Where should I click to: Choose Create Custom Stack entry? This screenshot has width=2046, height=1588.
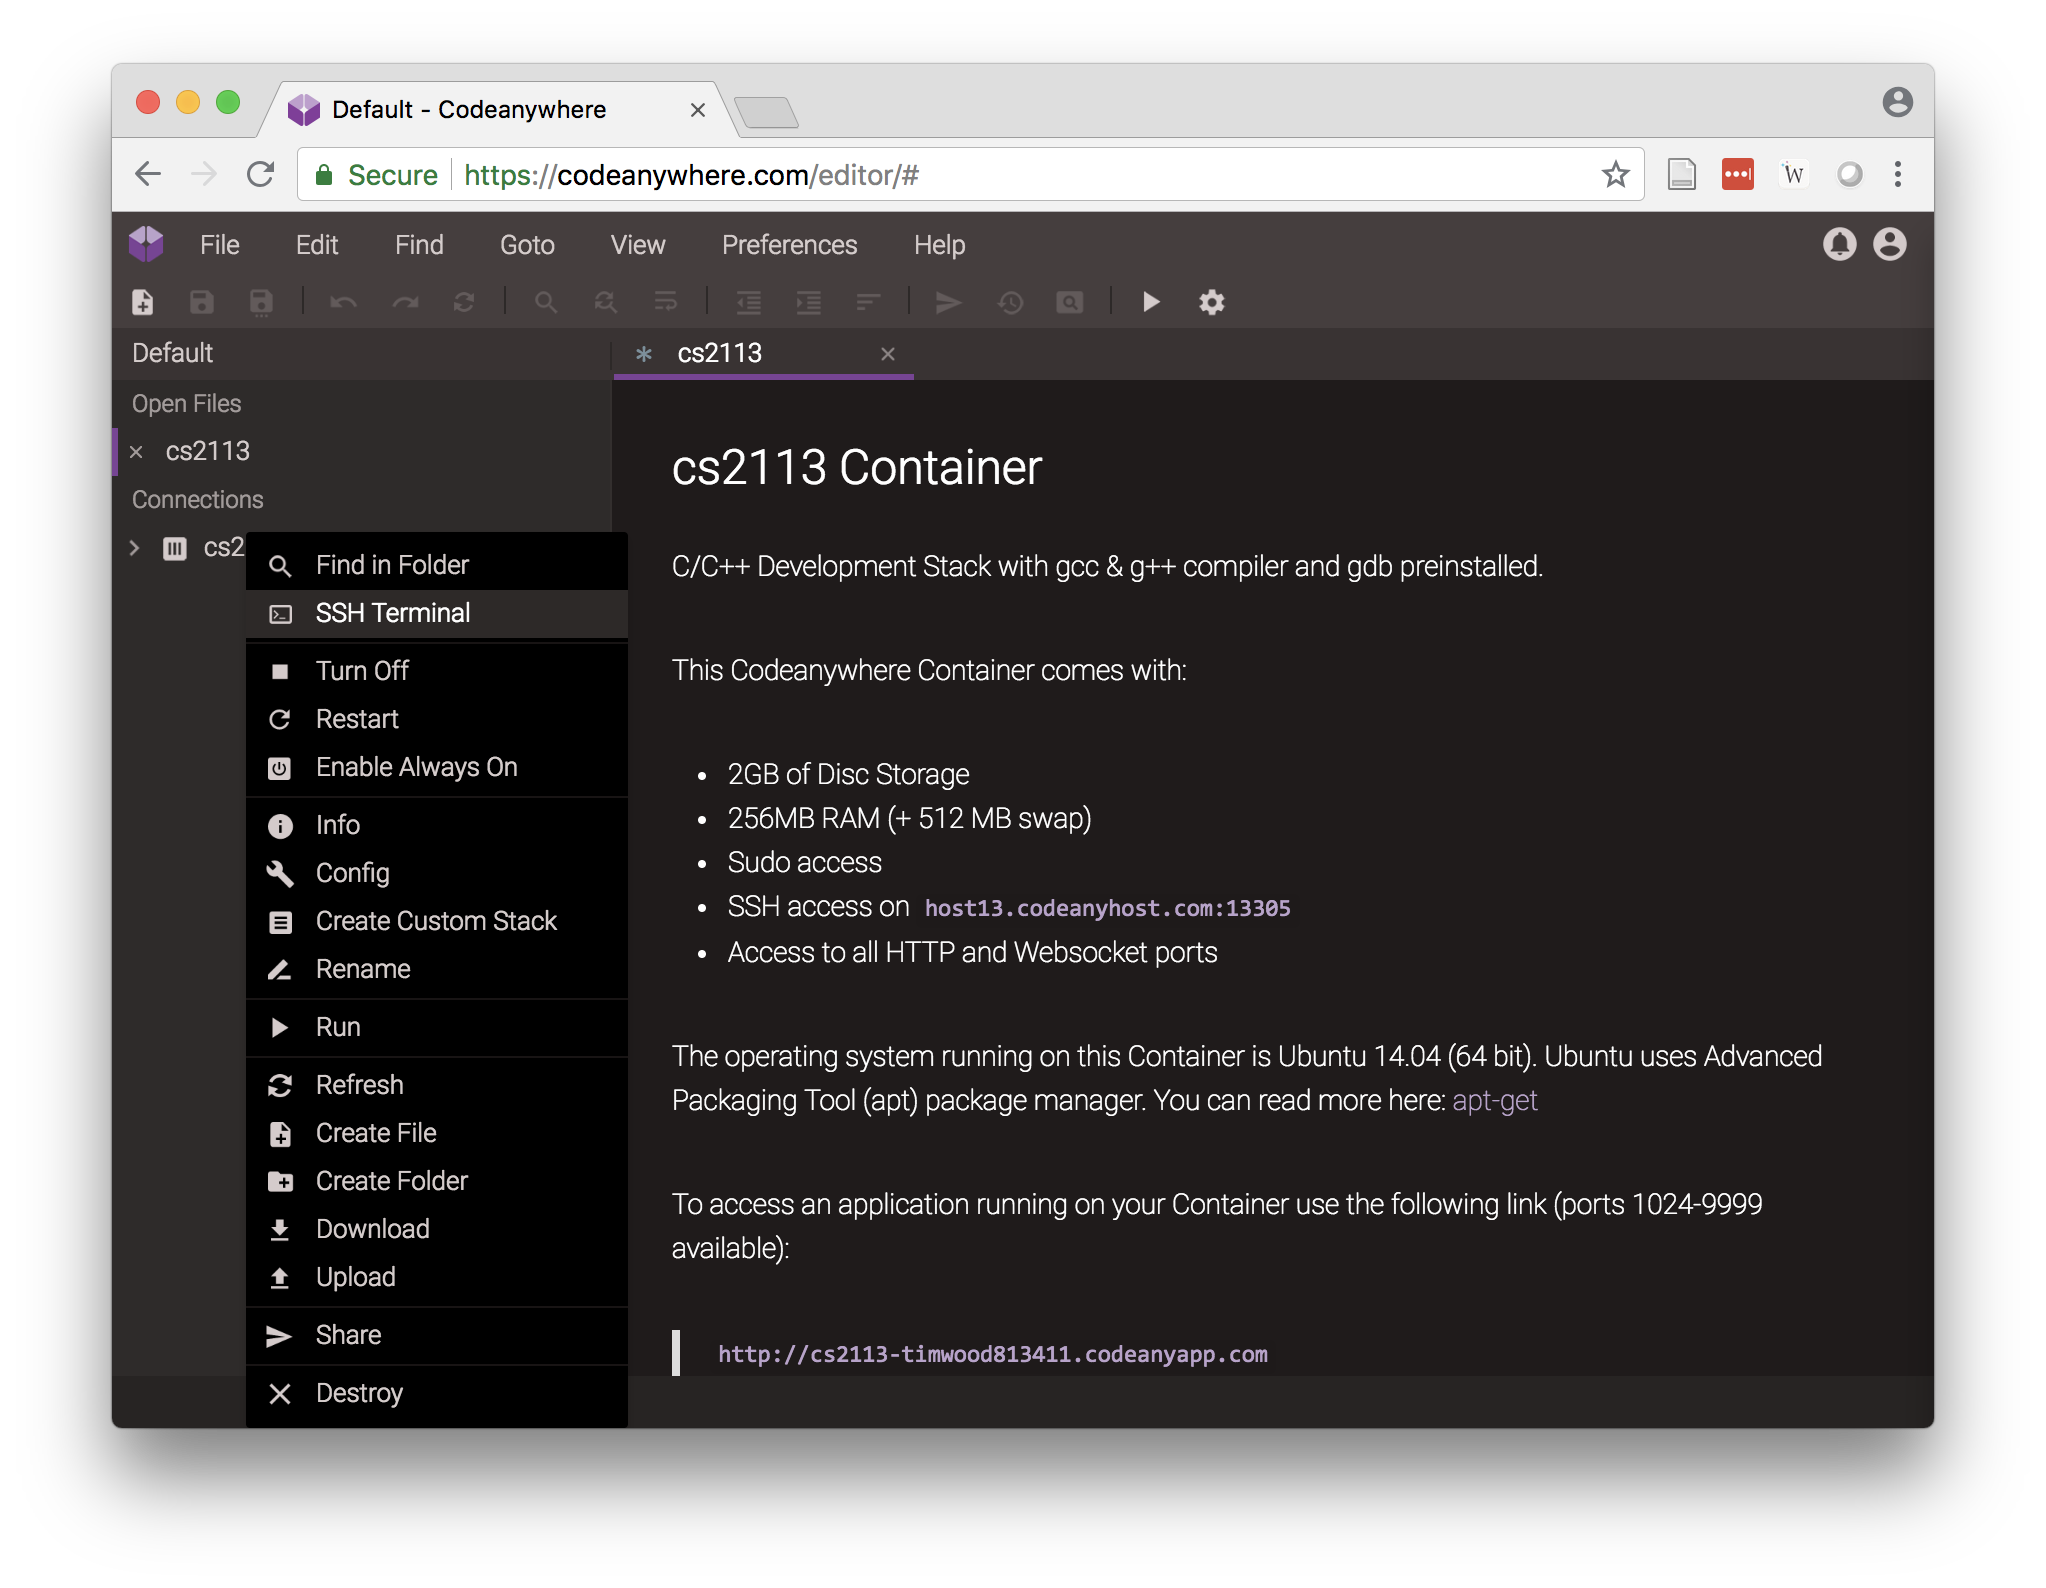tap(437, 921)
